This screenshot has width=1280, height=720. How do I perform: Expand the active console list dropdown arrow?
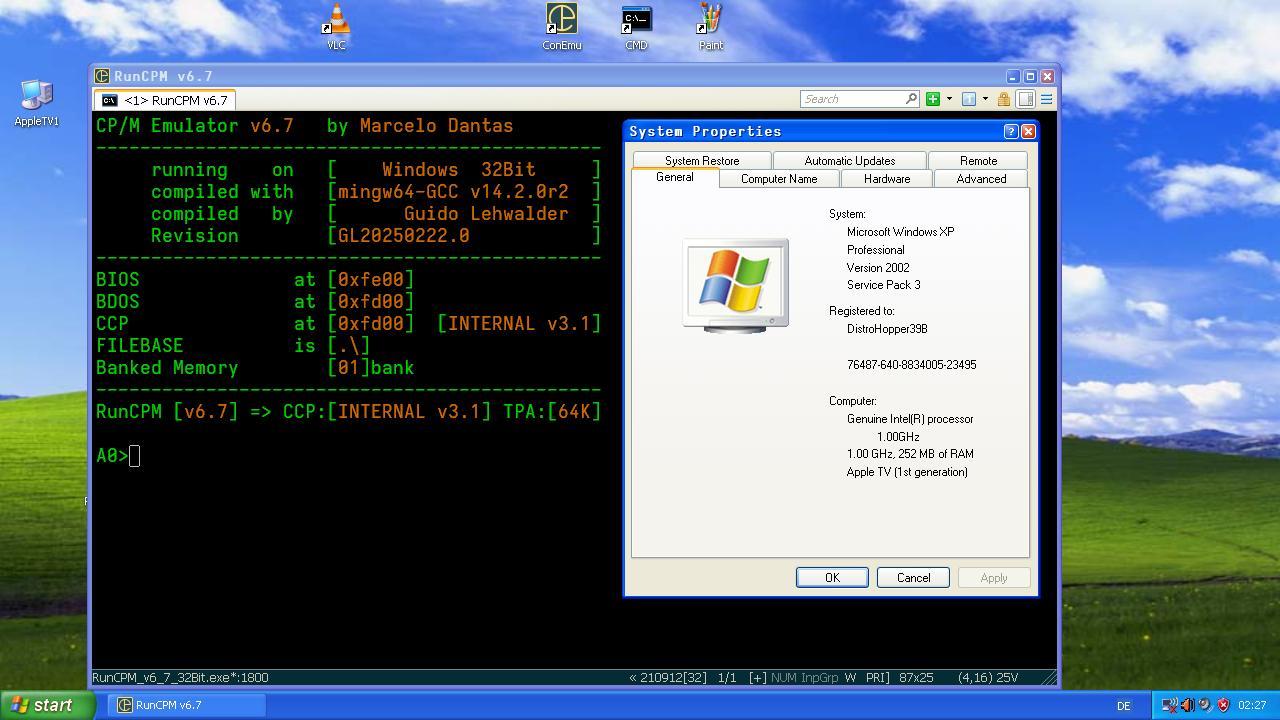pos(985,99)
